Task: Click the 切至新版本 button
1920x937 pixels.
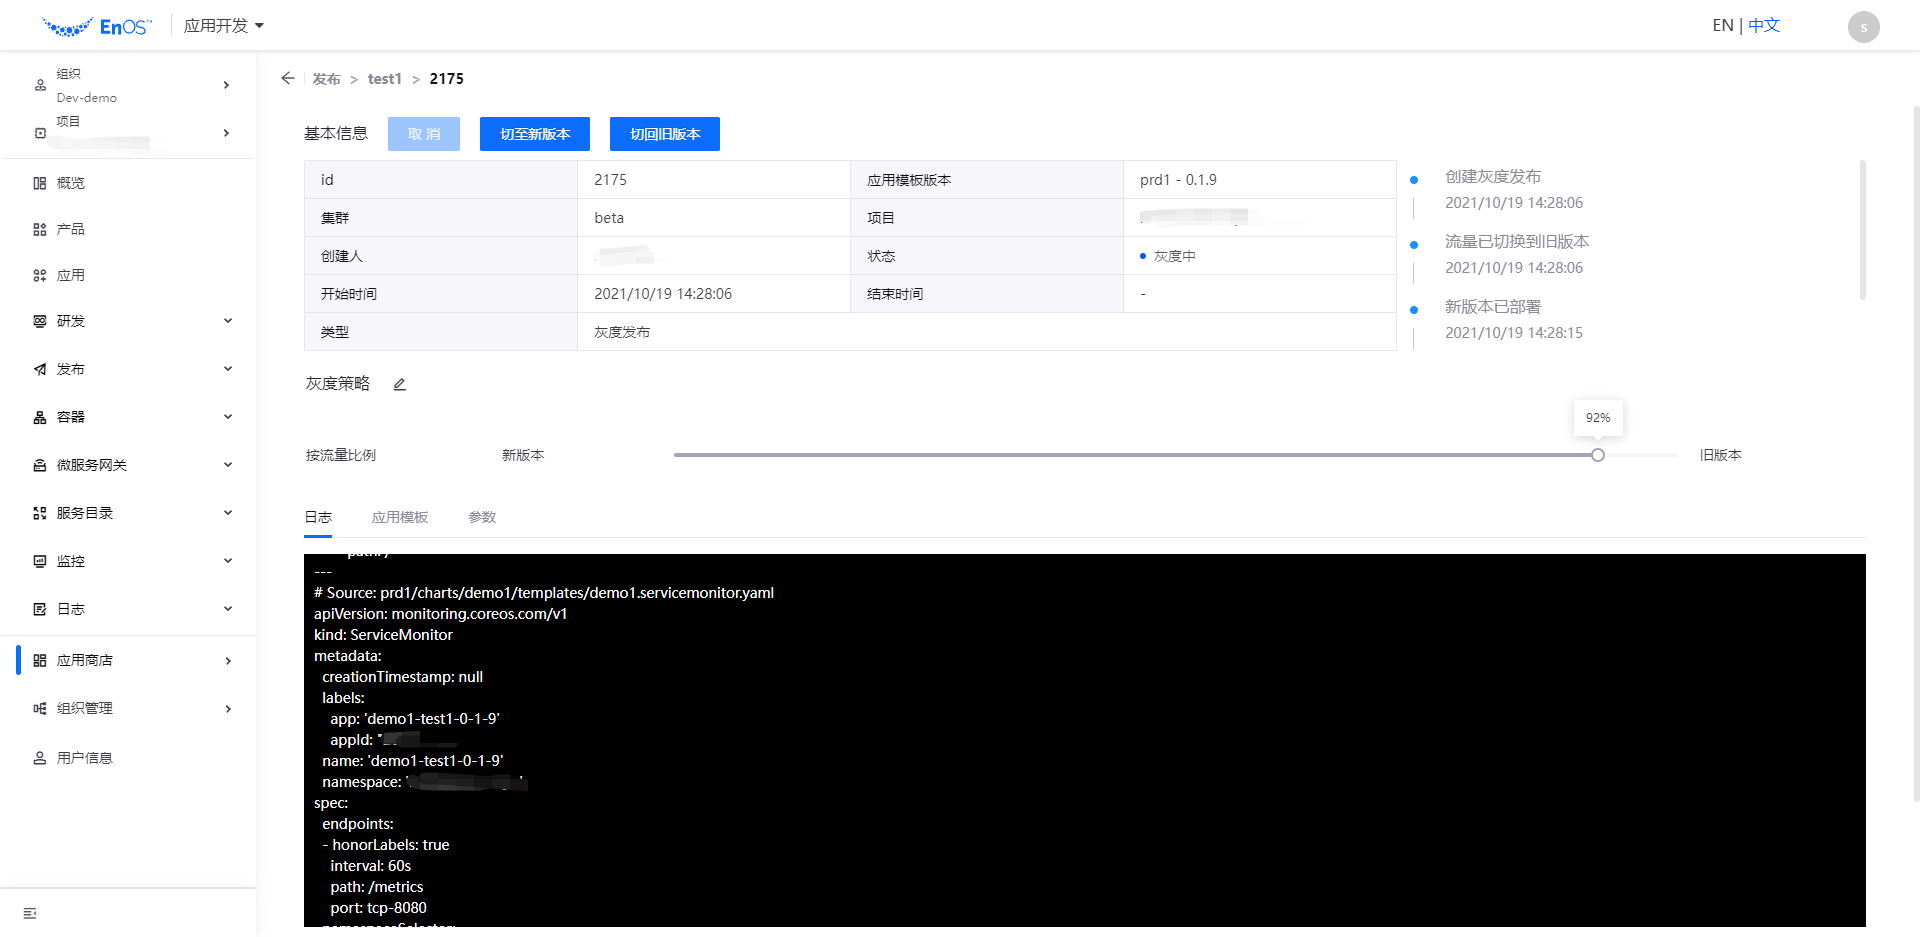Action: 534,133
